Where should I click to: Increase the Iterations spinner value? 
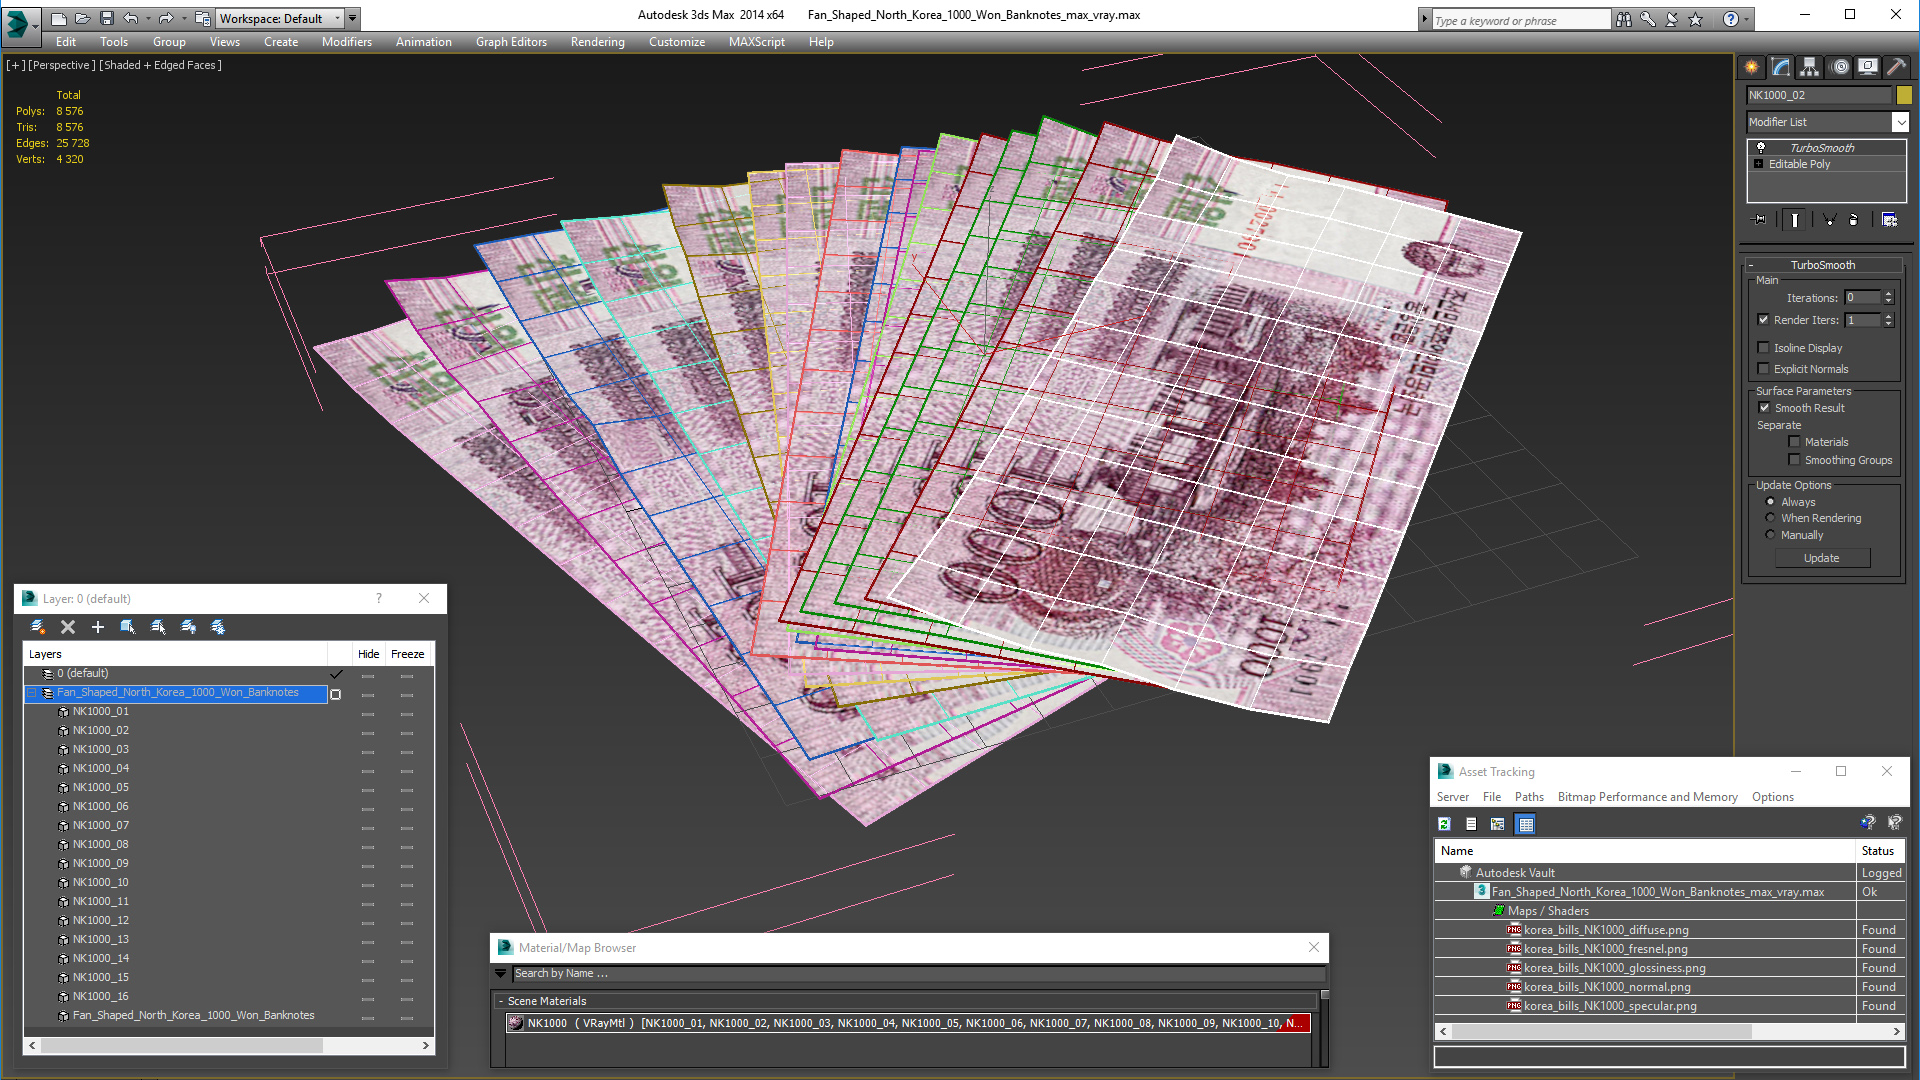(1888, 294)
